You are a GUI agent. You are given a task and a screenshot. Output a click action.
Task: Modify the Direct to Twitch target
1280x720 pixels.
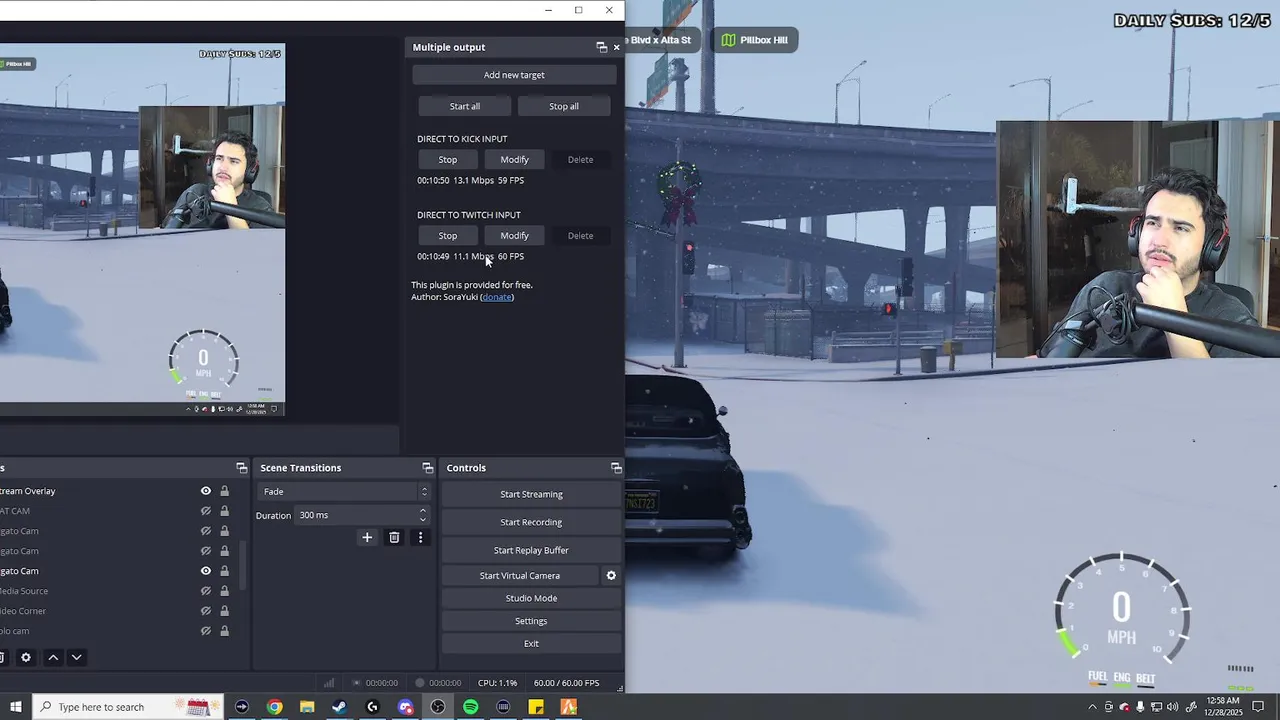pos(514,236)
